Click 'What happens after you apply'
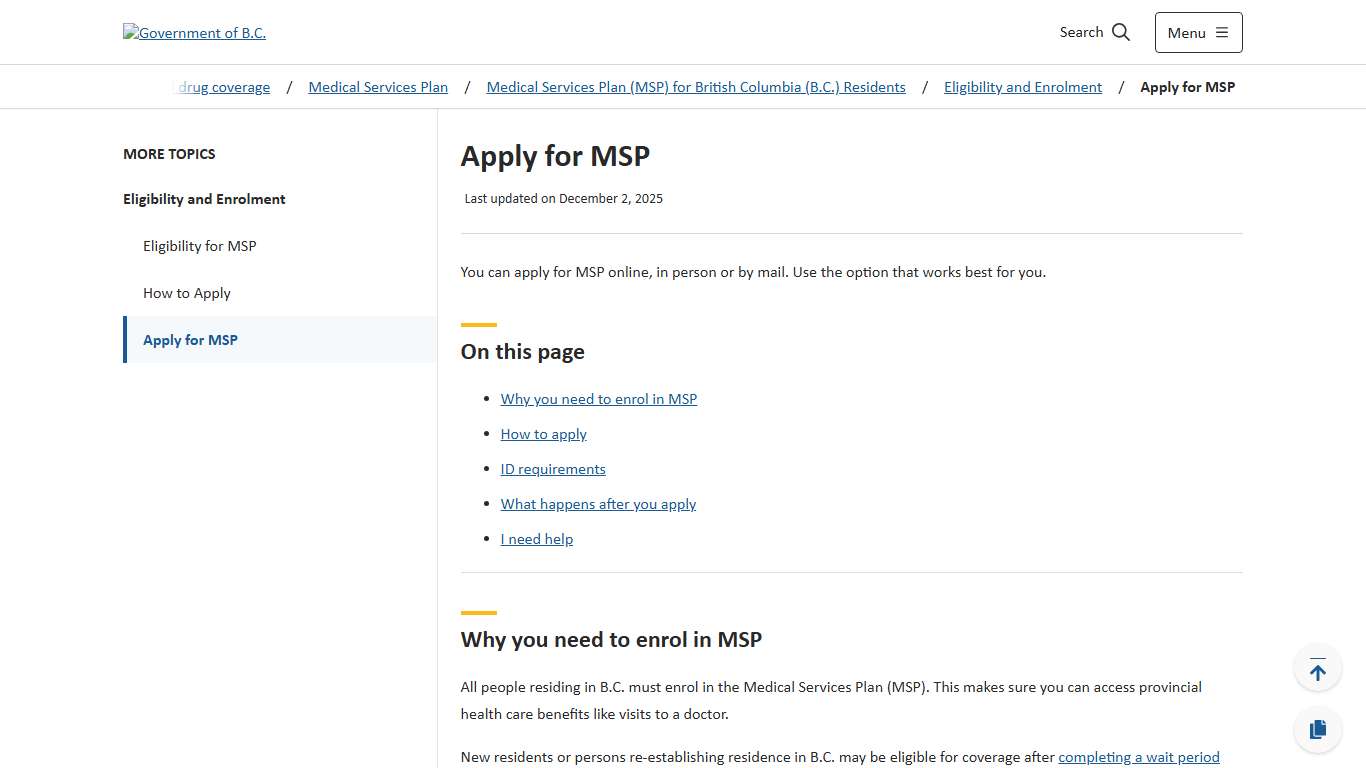 pyautogui.click(x=598, y=503)
